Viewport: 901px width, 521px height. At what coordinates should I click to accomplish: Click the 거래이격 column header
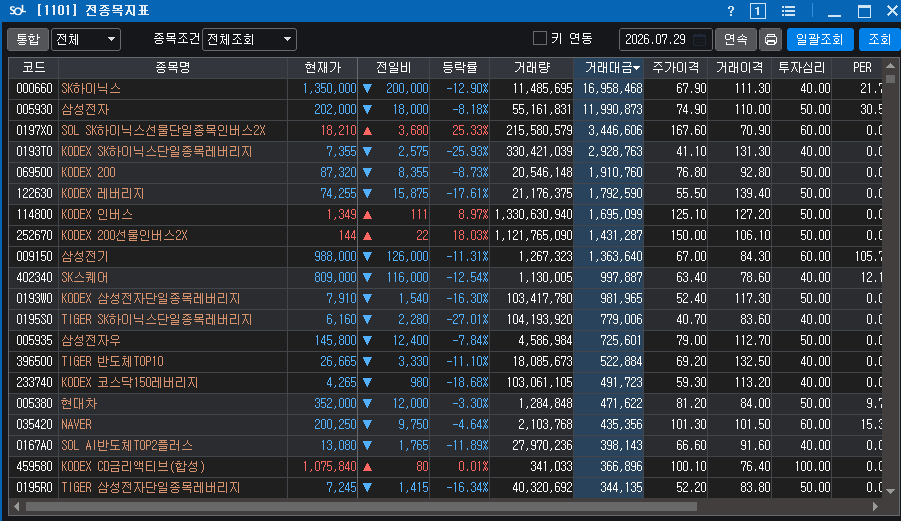click(740, 68)
